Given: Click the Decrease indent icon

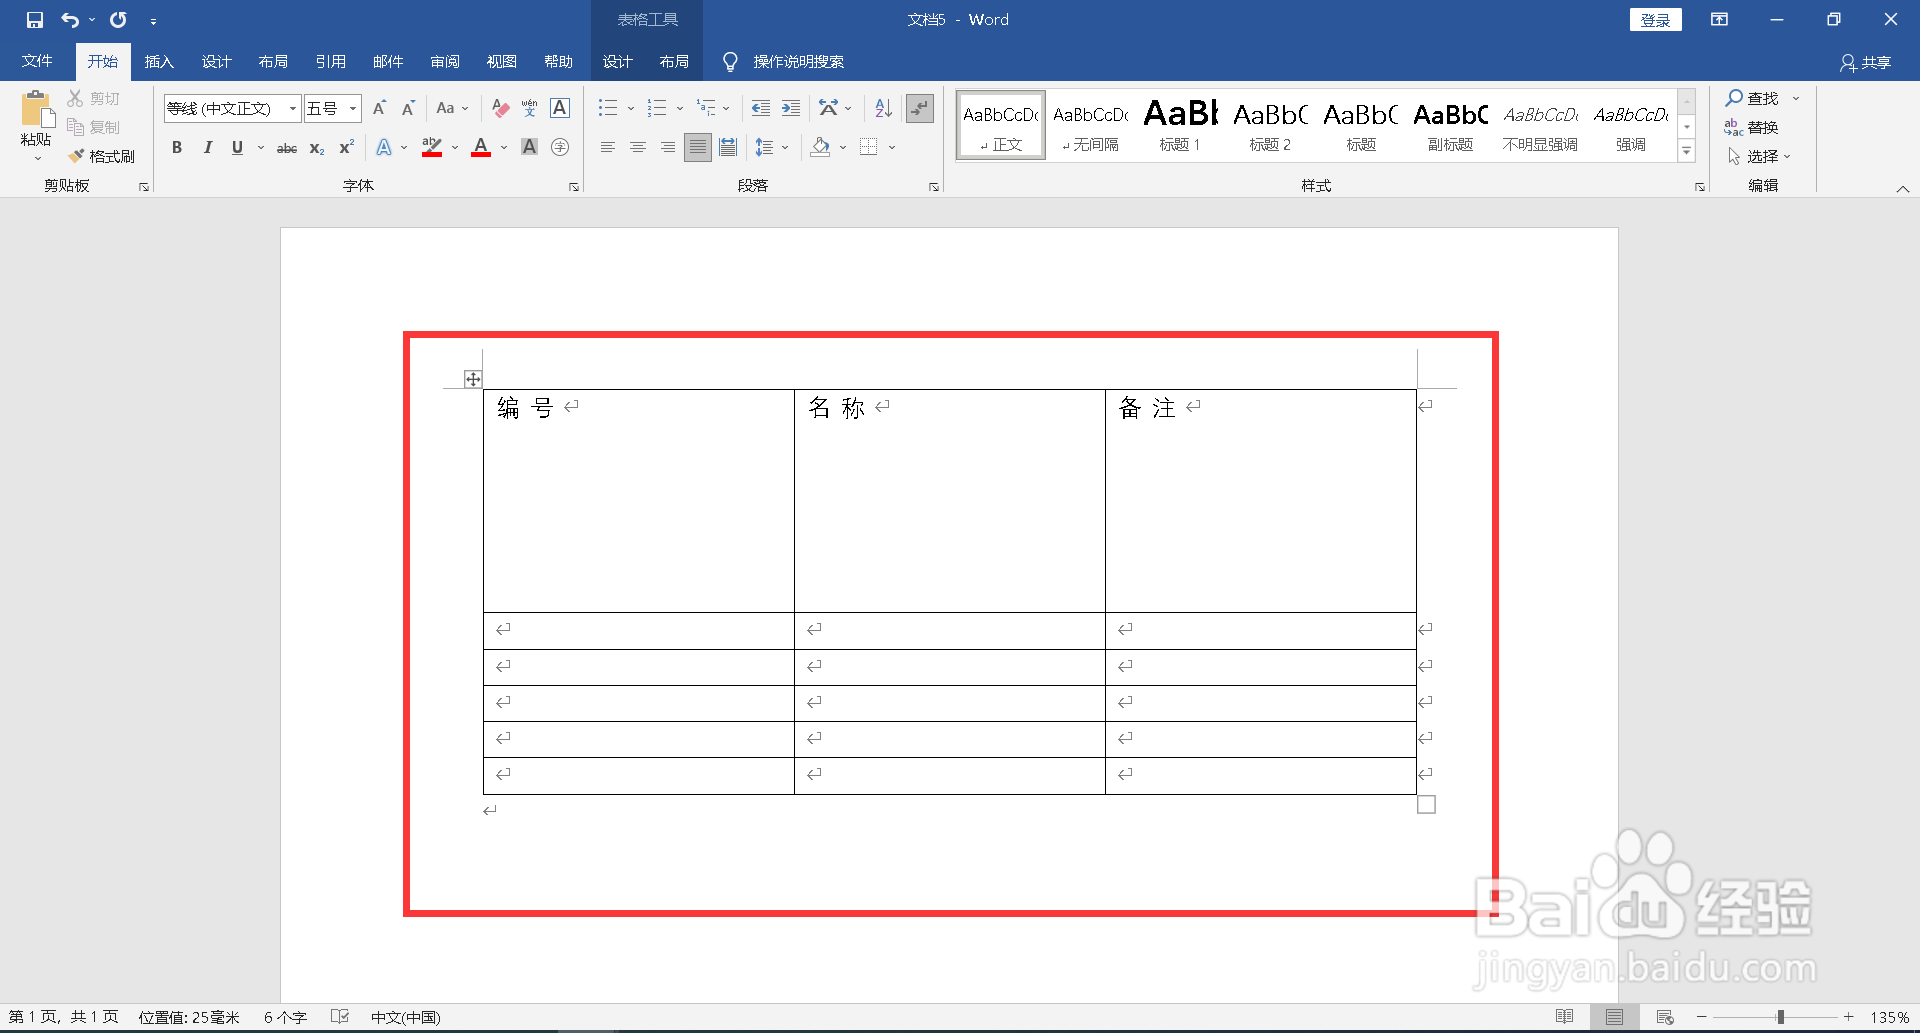Looking at the screenshot, I should coord(761,108).
